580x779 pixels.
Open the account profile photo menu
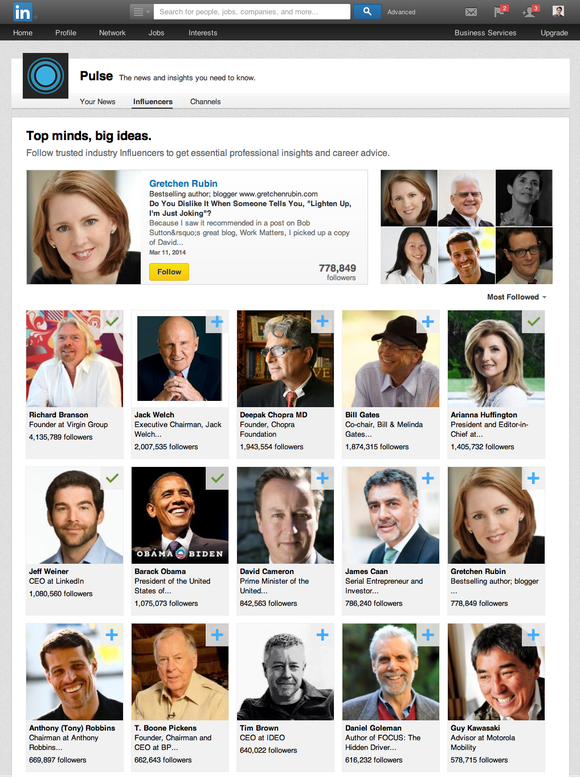click(x=558, y=11)
